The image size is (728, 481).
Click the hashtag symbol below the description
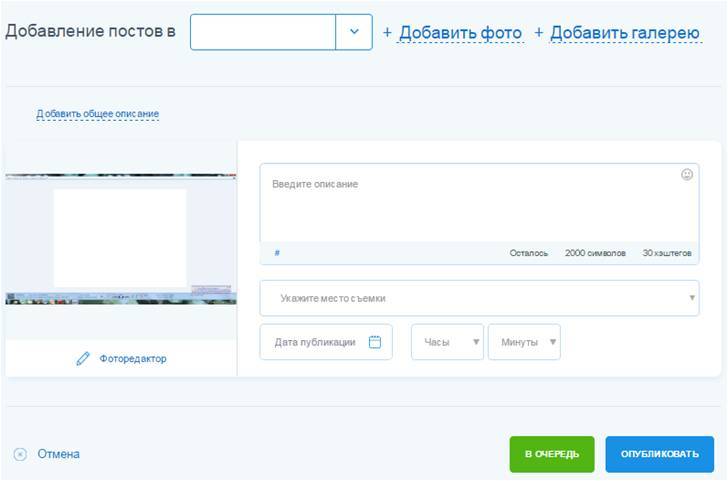(277, 253)
